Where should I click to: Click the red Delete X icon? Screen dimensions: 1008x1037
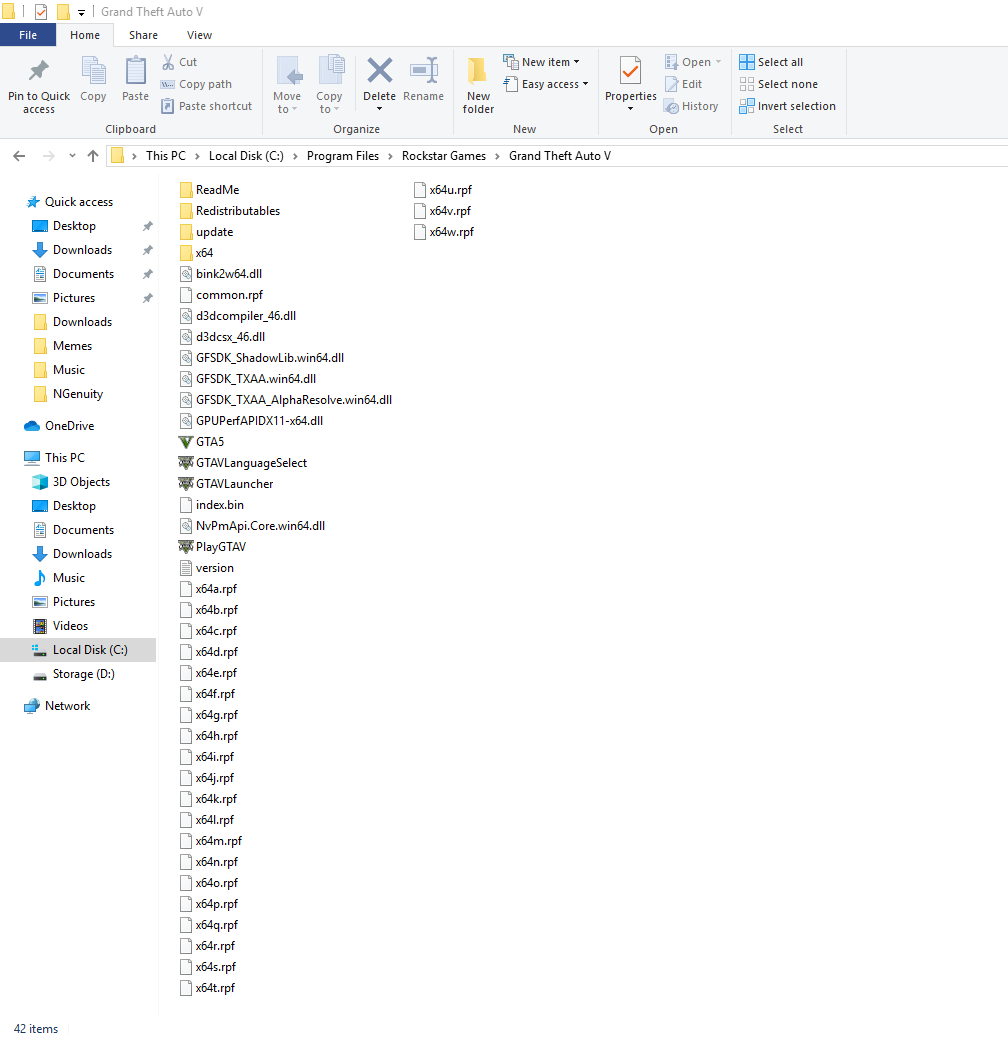[380, 71]
